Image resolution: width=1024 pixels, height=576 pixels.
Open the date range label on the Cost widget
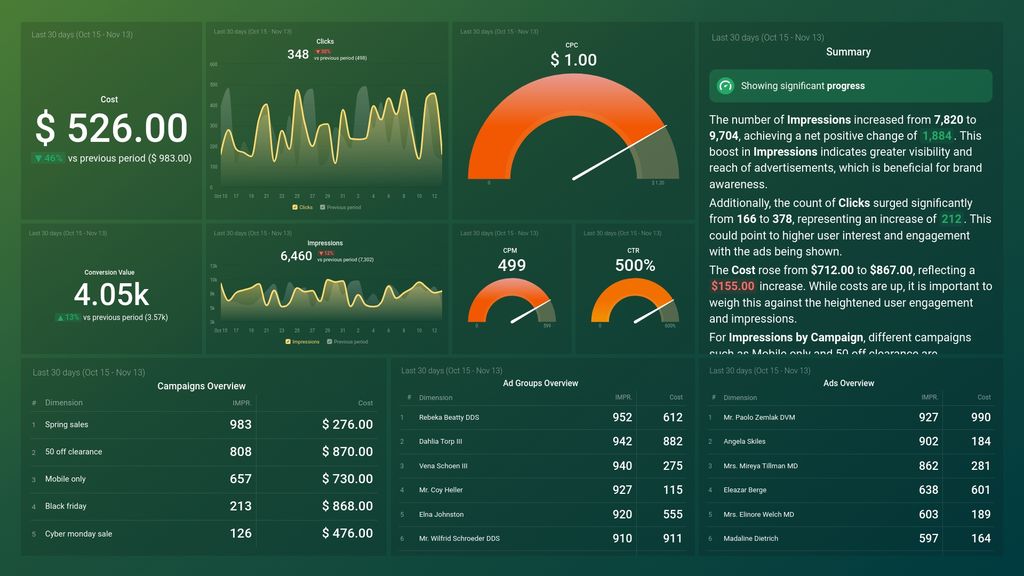coord(82,35)
